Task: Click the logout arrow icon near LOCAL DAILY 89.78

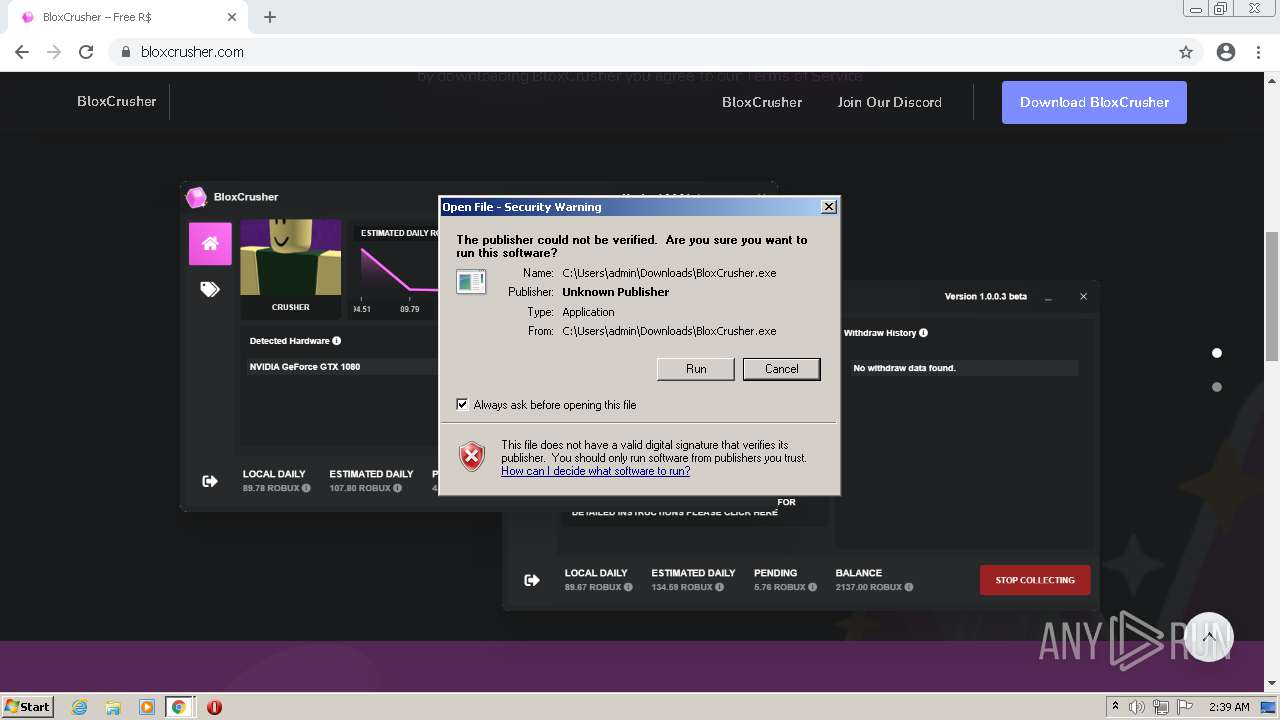Action: (210, 481)
